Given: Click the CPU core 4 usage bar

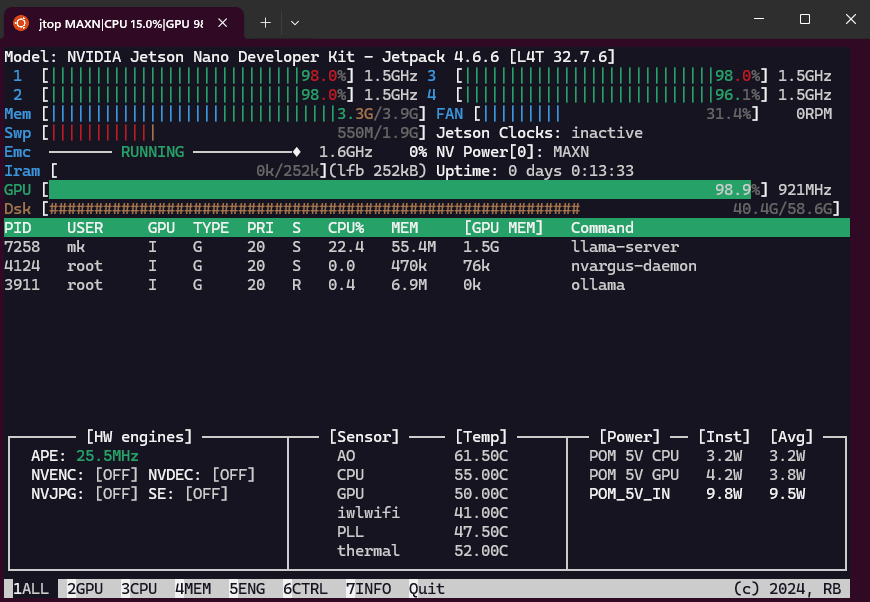Looking at the screenshot, I should click(x=611, y=95).
